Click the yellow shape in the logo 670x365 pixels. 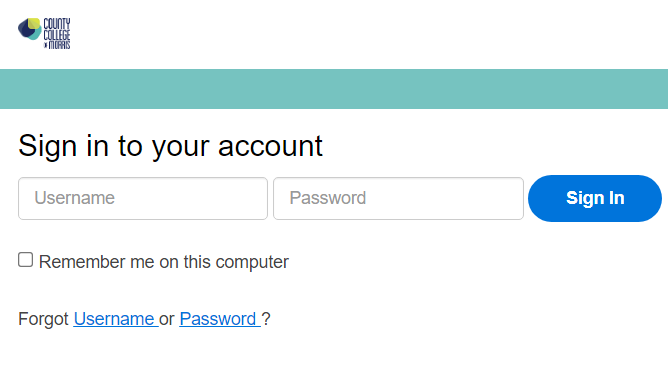pyautogui.click(x=34, y=24)
